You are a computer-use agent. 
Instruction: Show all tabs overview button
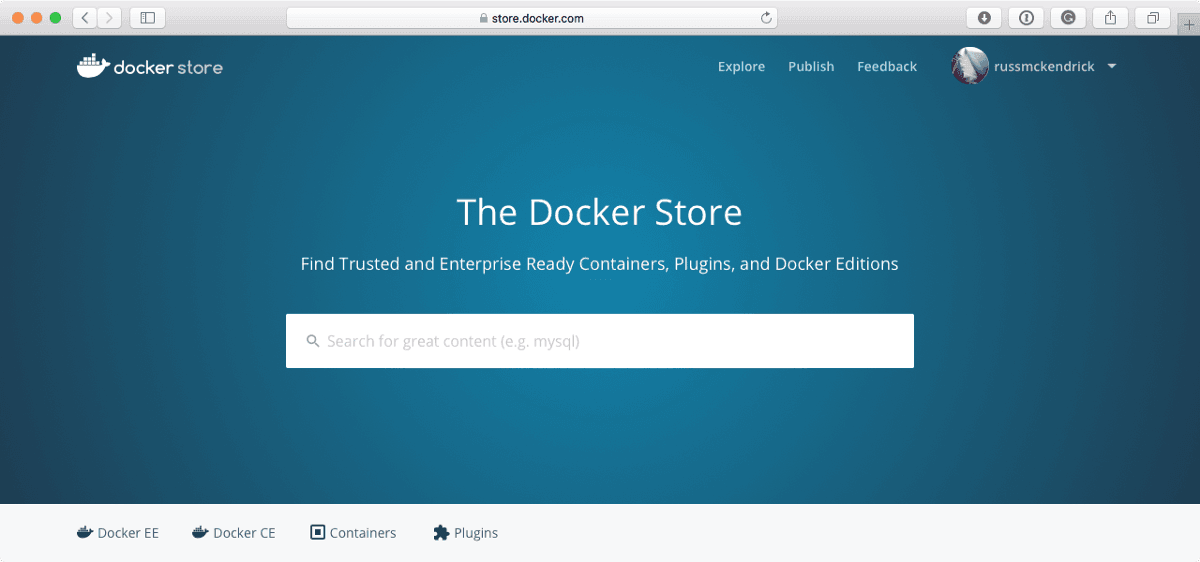(1153, 18)
